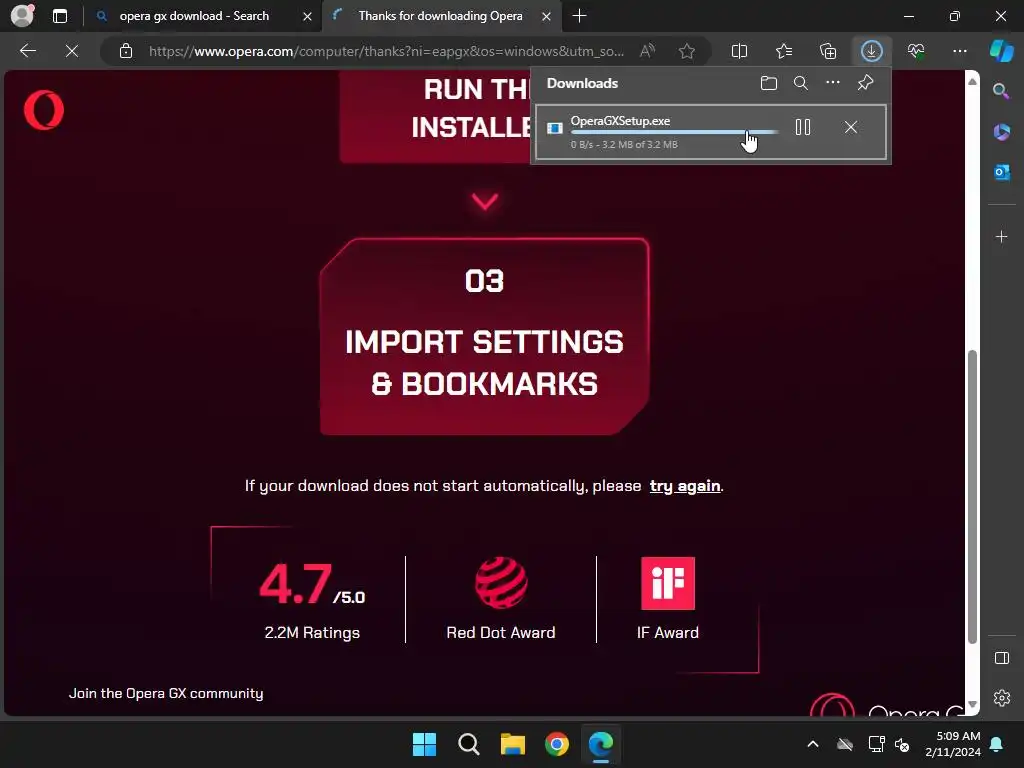1024x768 pixels.
Task: Search downloads in Downloads panel
Action: click(x=801, y=83)
